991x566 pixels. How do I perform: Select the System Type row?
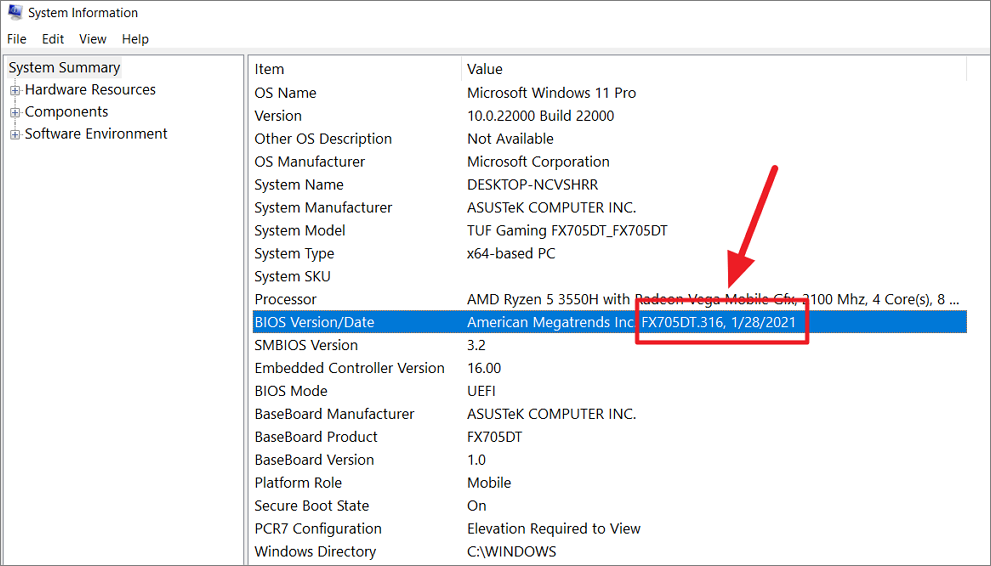point(609,253)
